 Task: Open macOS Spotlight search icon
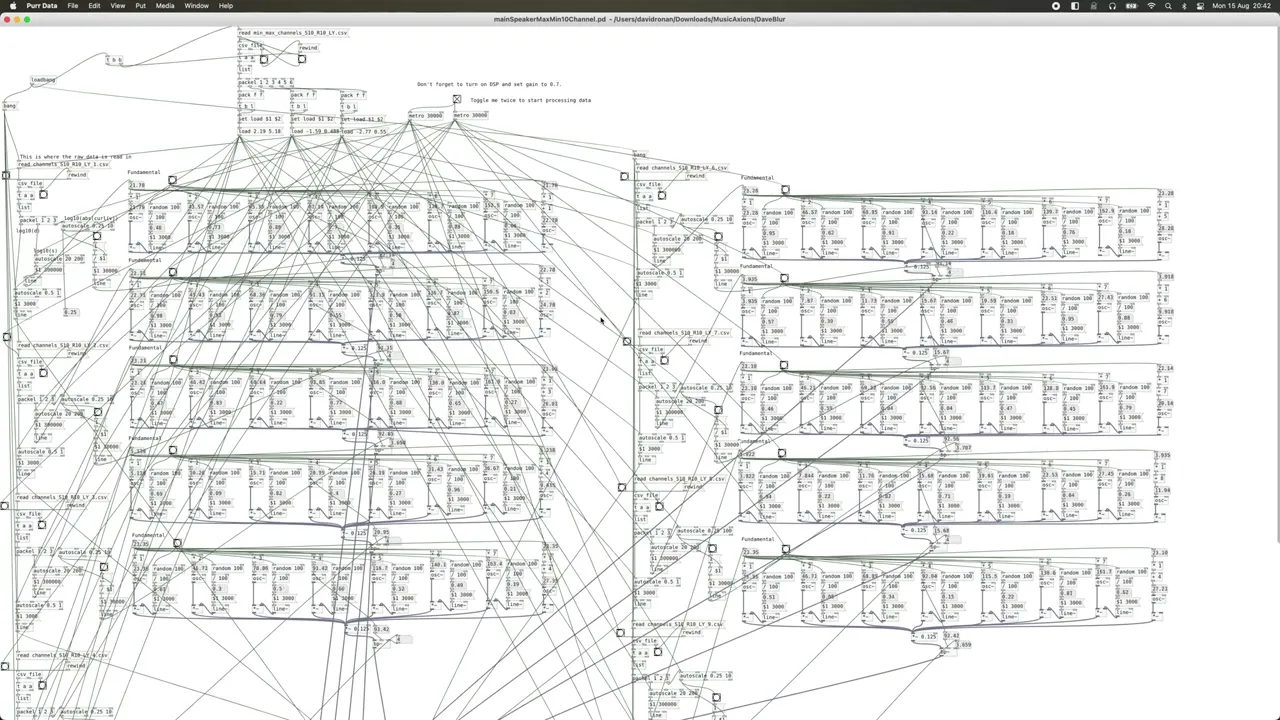(x=1167, y=6)
